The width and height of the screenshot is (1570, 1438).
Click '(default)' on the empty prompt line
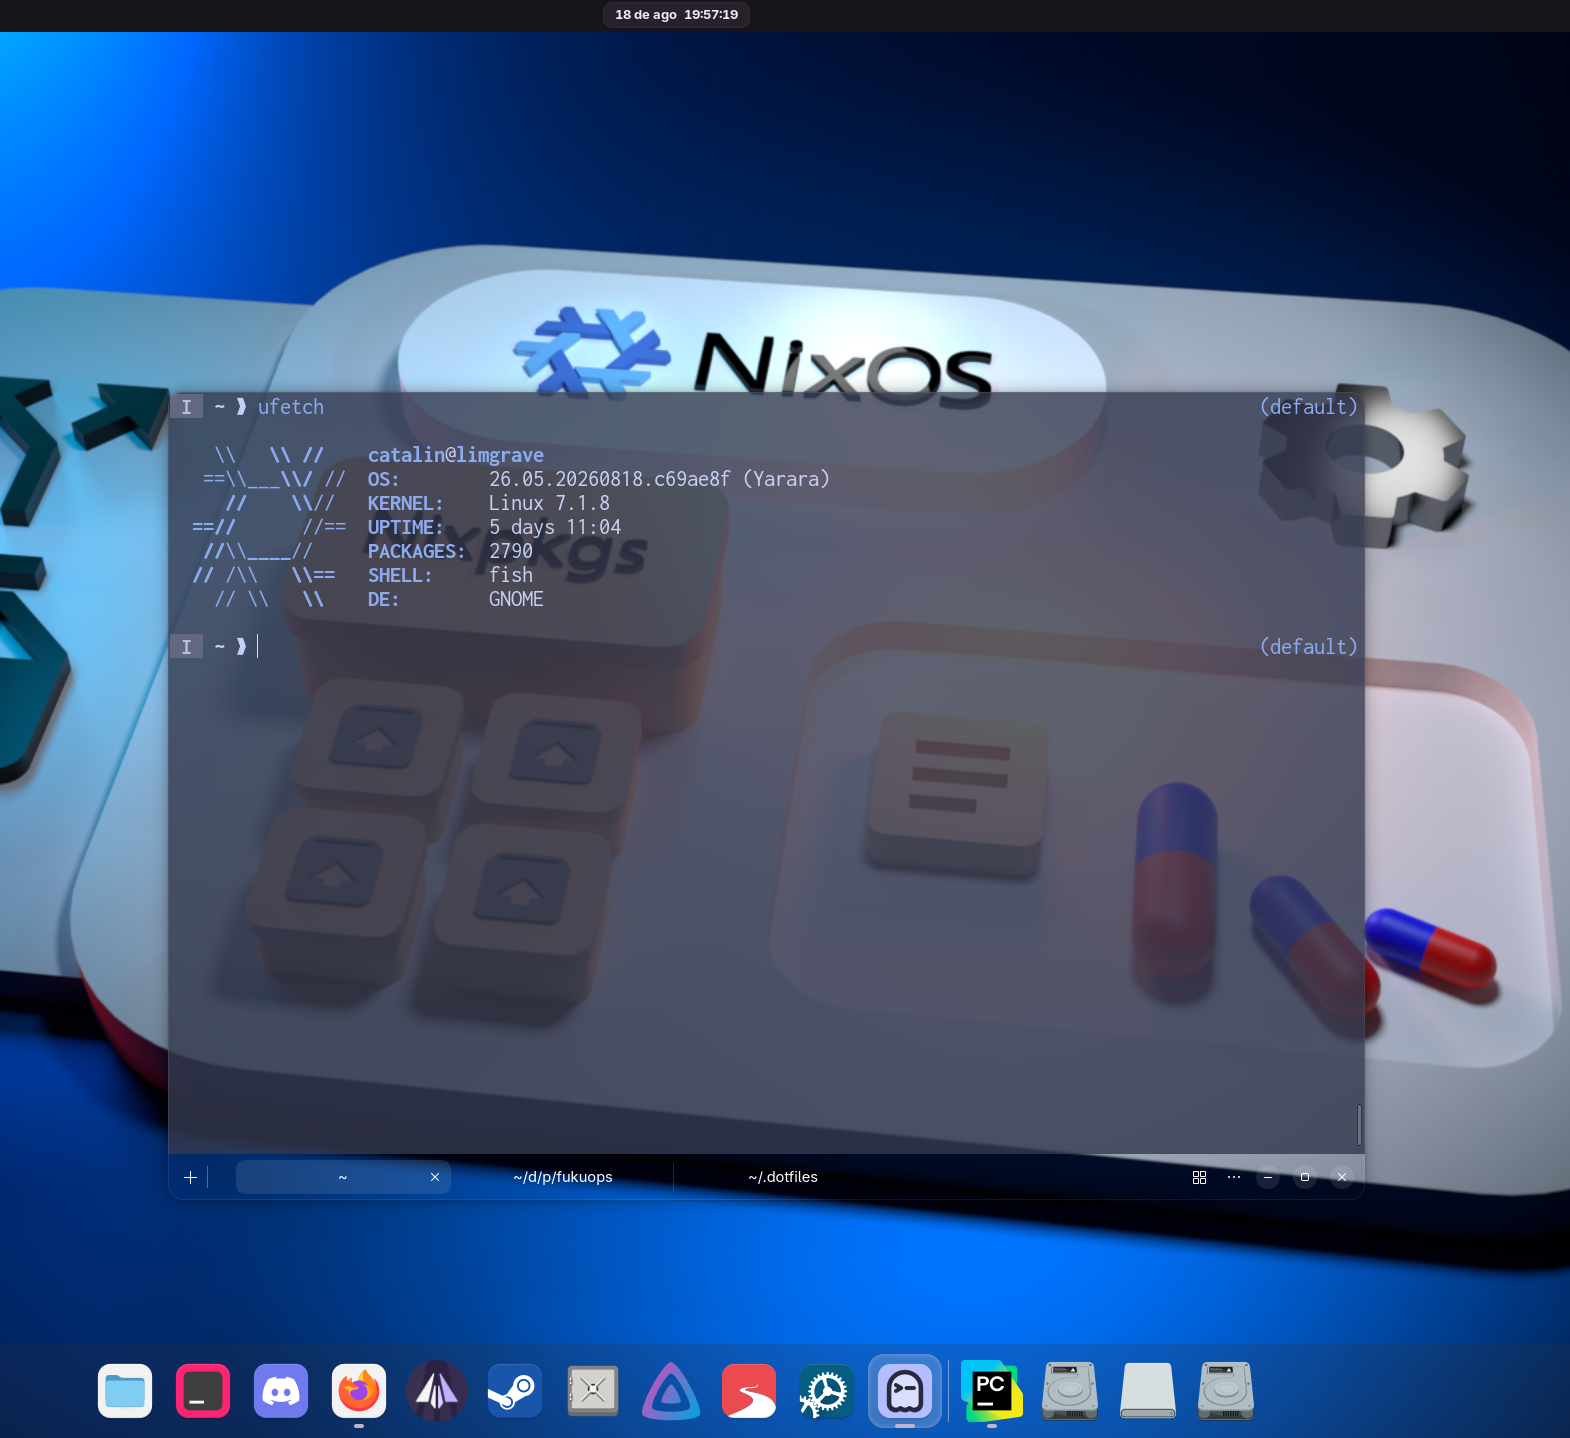[1308, 647]
